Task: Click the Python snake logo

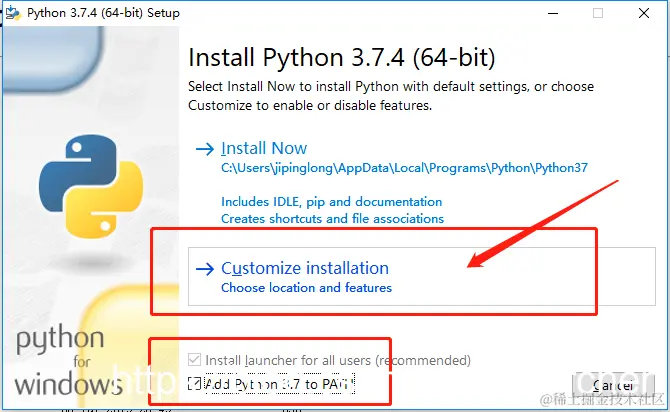Action: point(91,186)
